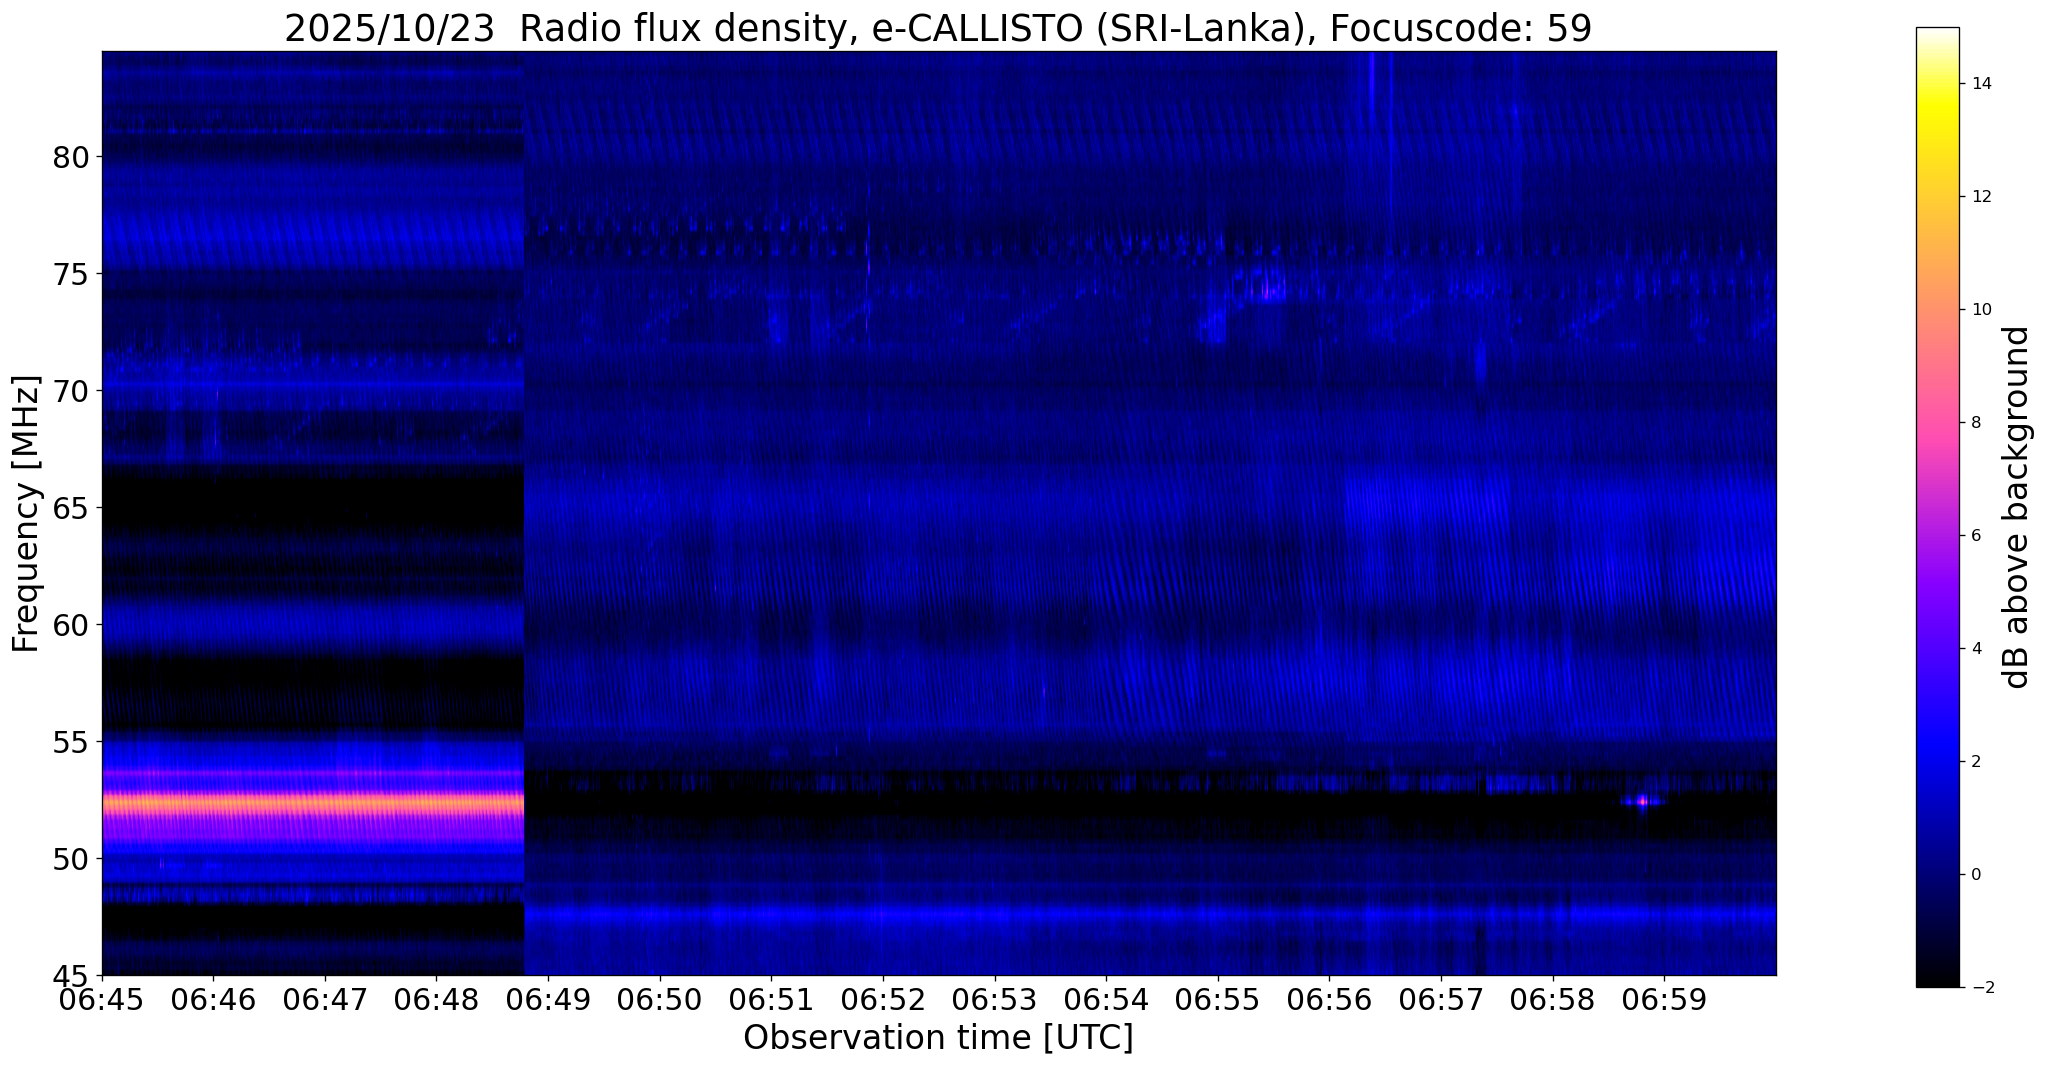Click the colorbar tick label 0
2047x1067 pixels.
click(1975, 875)
